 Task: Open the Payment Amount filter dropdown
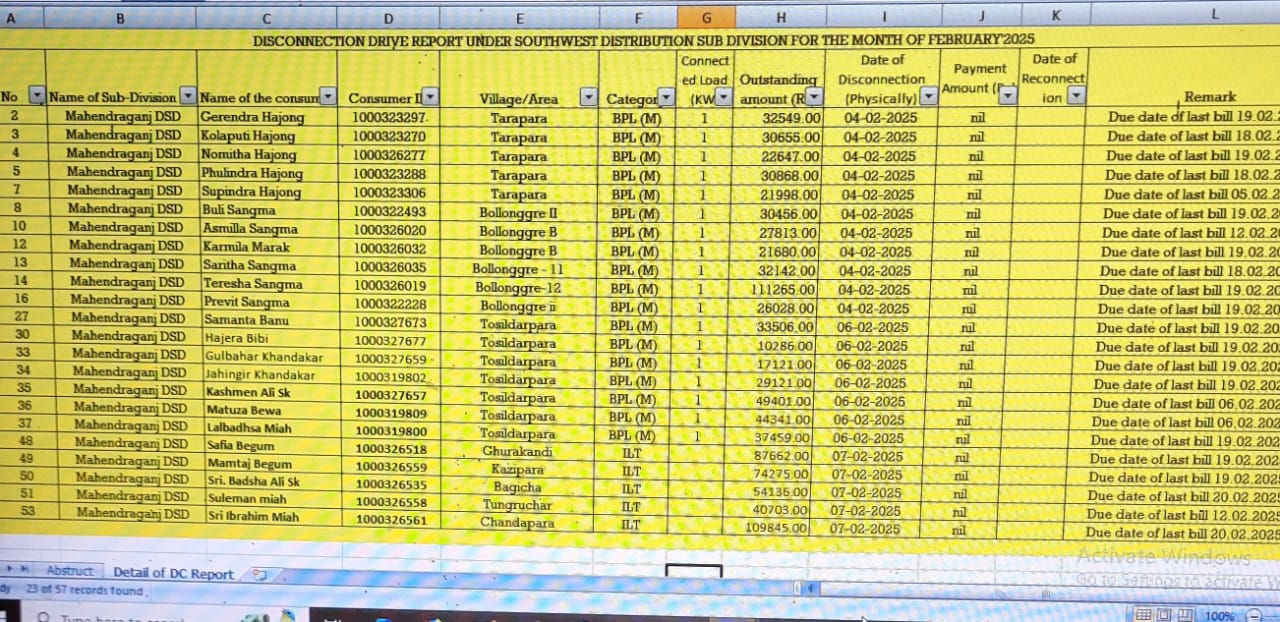pos(1008,95)
